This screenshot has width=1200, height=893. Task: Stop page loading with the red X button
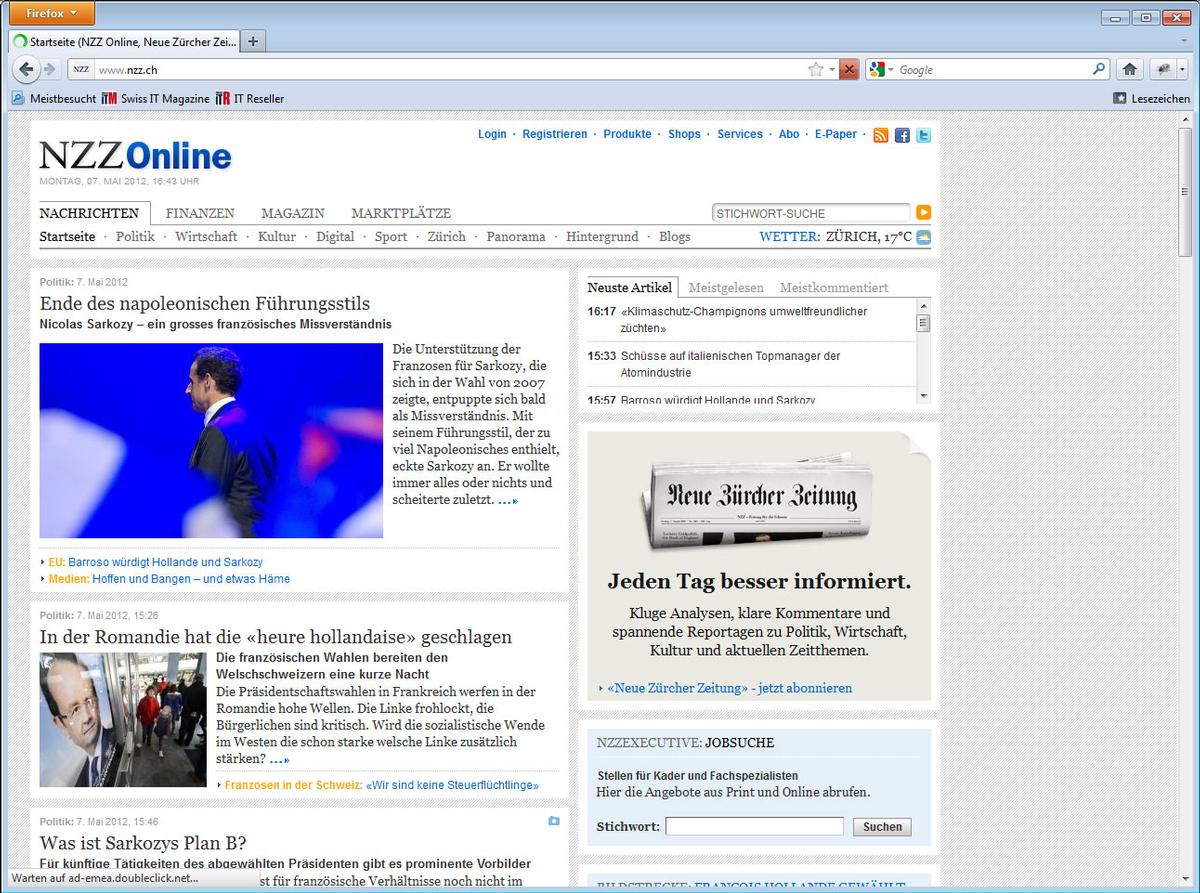pyautogui.click(x=848, y=69)
